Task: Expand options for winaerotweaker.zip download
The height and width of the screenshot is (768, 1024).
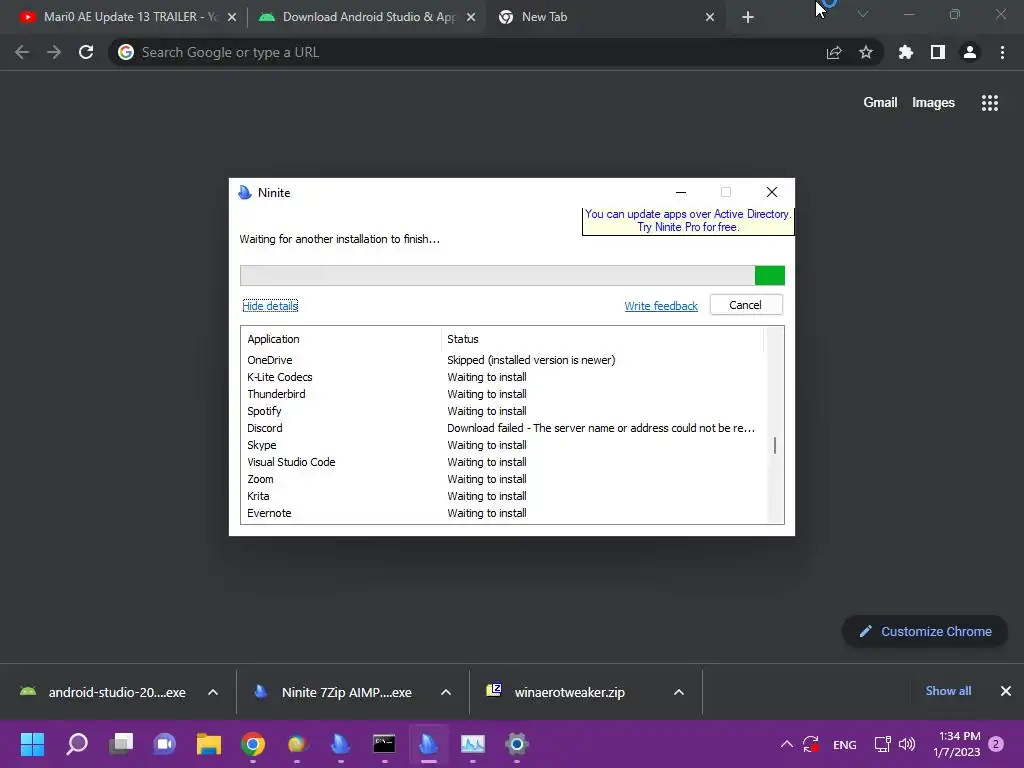Action: pyautogui.click(x=679, y=692)
